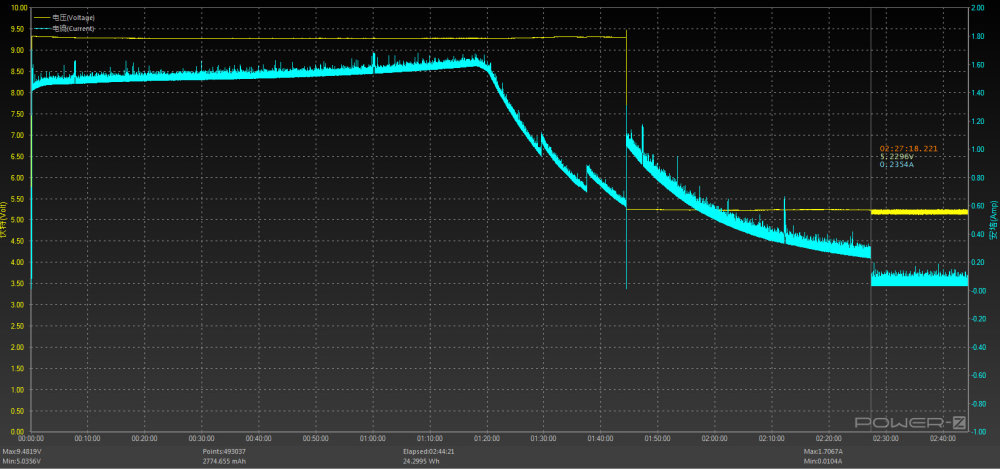Click the 5.2296V cursor voltage readout

click(897, 157)
